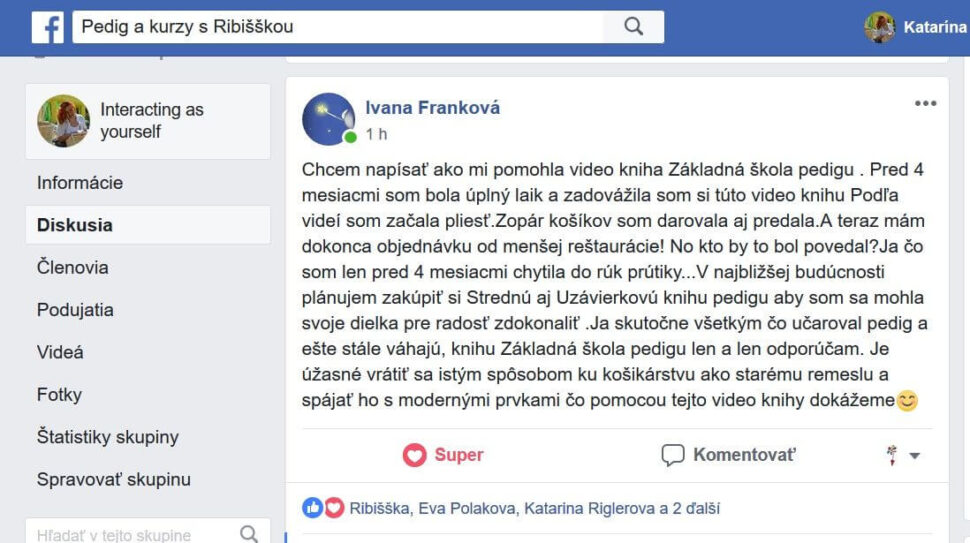The width and height of the screenshot is (970, 543).
Task: Click Ivana Franková's avatar image
Action: click(328, 119)
